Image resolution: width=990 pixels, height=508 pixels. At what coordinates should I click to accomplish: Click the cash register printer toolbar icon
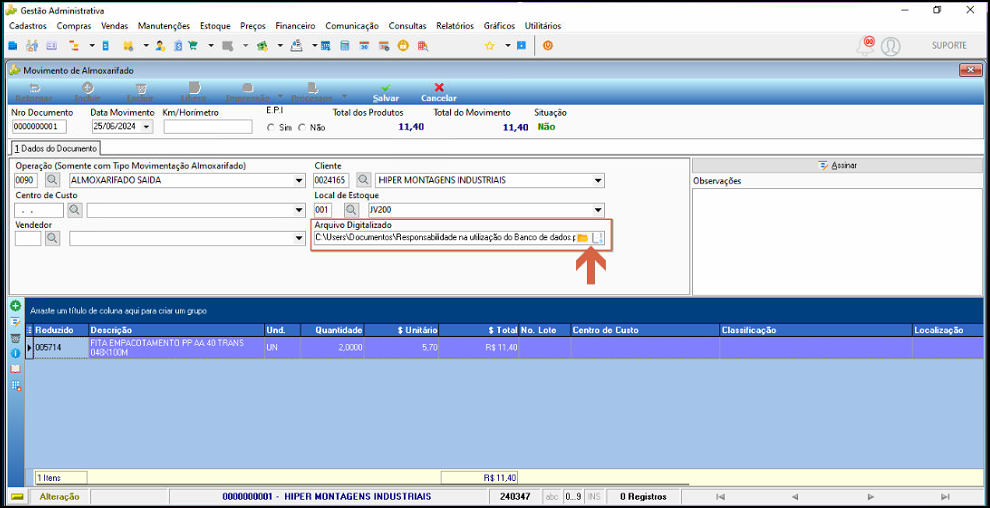[x=296, y=45]
